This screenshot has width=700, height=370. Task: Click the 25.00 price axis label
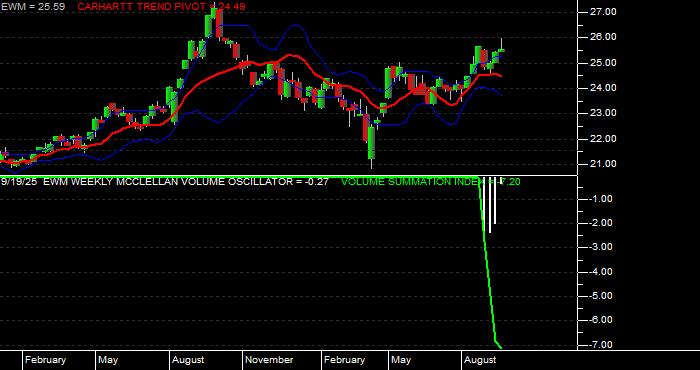tap(604, 63)
